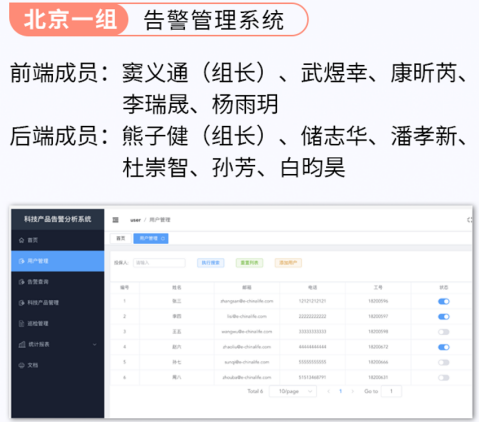The height and width of the screenshot is (422, 480).
Task: Click phone cell 12121212121
Action: point(312,301)
